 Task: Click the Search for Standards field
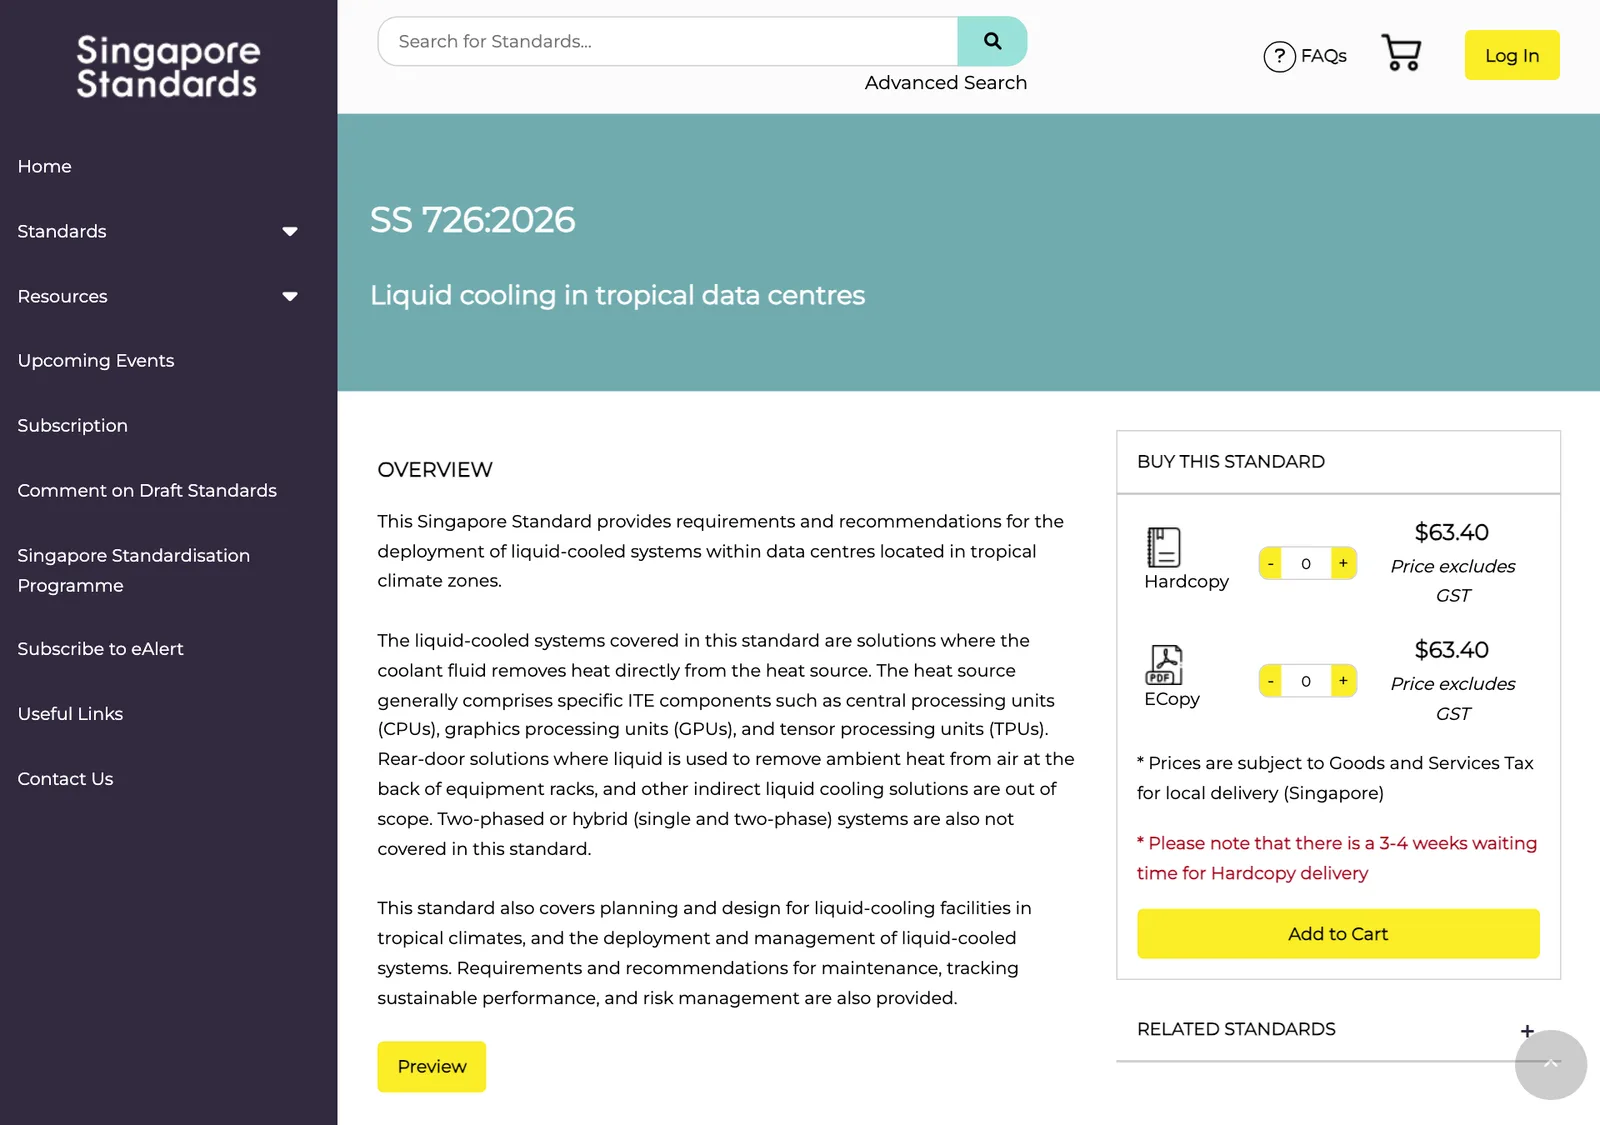click(668, 41)
